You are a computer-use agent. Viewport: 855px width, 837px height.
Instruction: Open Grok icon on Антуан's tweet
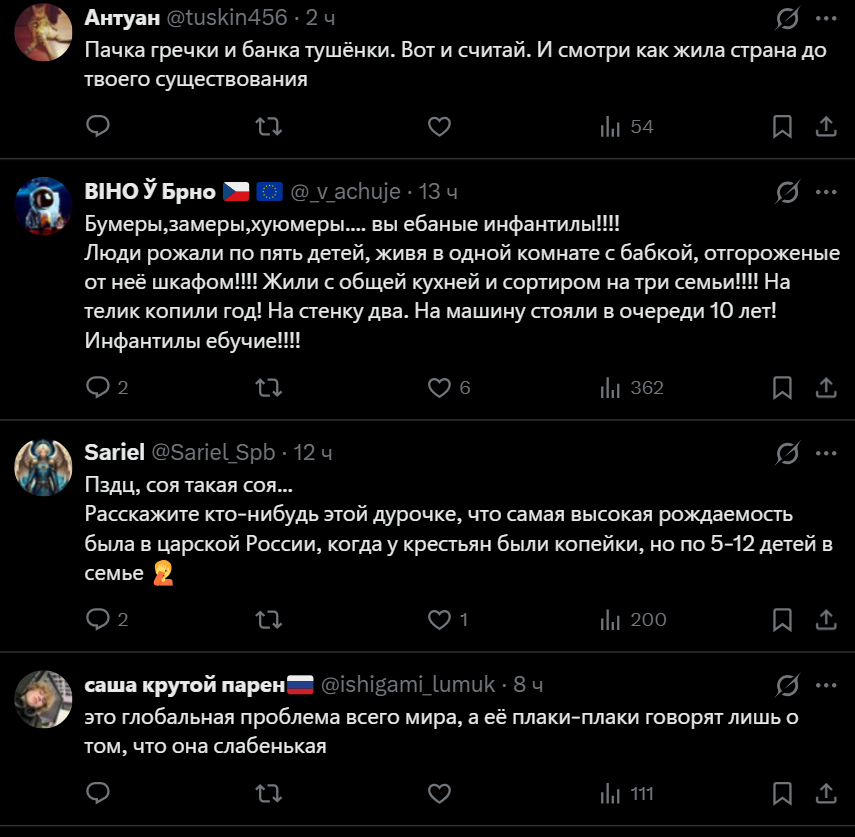click(x=788, y=18)
